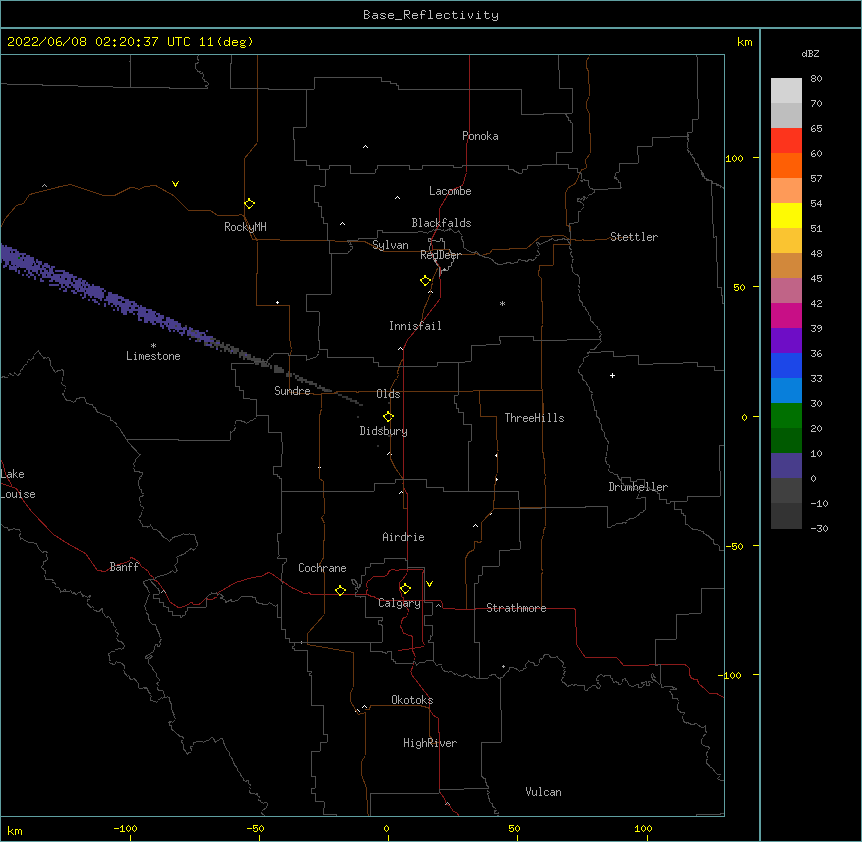Click the Innisfail town label

(415, 326)
